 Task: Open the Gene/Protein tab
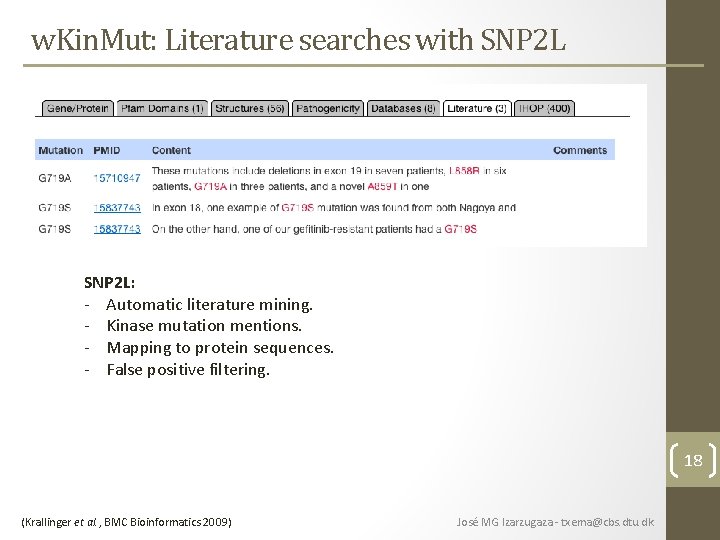tap(78, 108)
